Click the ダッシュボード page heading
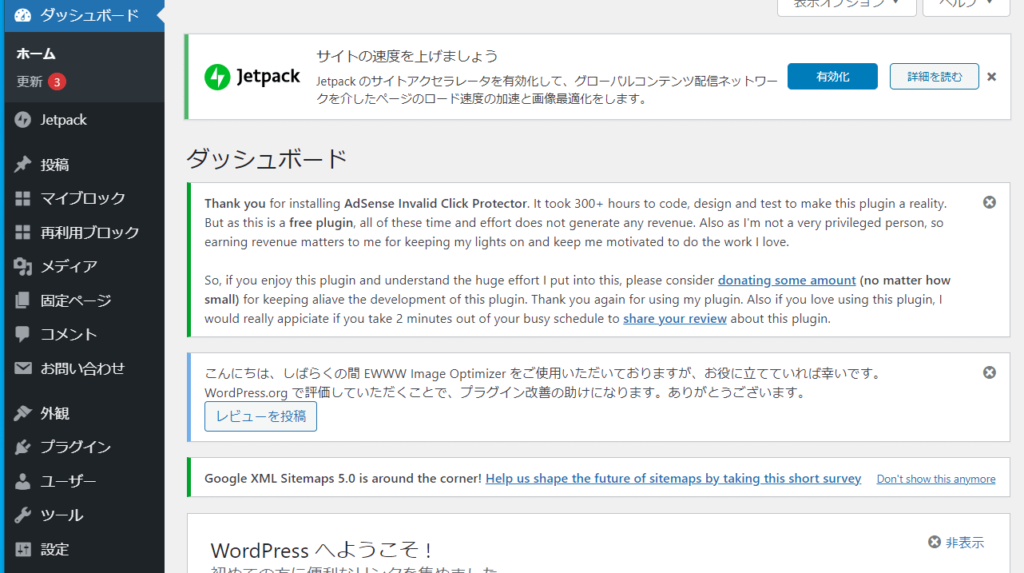 [x=266, y=159]
